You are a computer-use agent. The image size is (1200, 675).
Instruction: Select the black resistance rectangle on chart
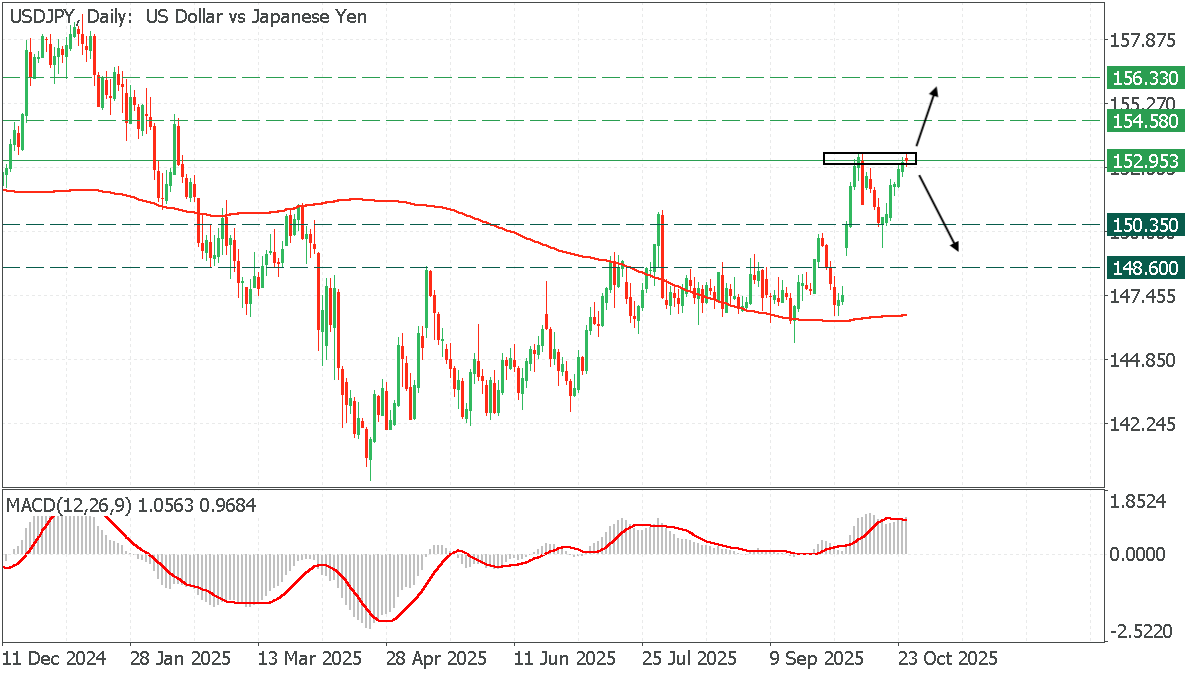click(x=869, y=158)
